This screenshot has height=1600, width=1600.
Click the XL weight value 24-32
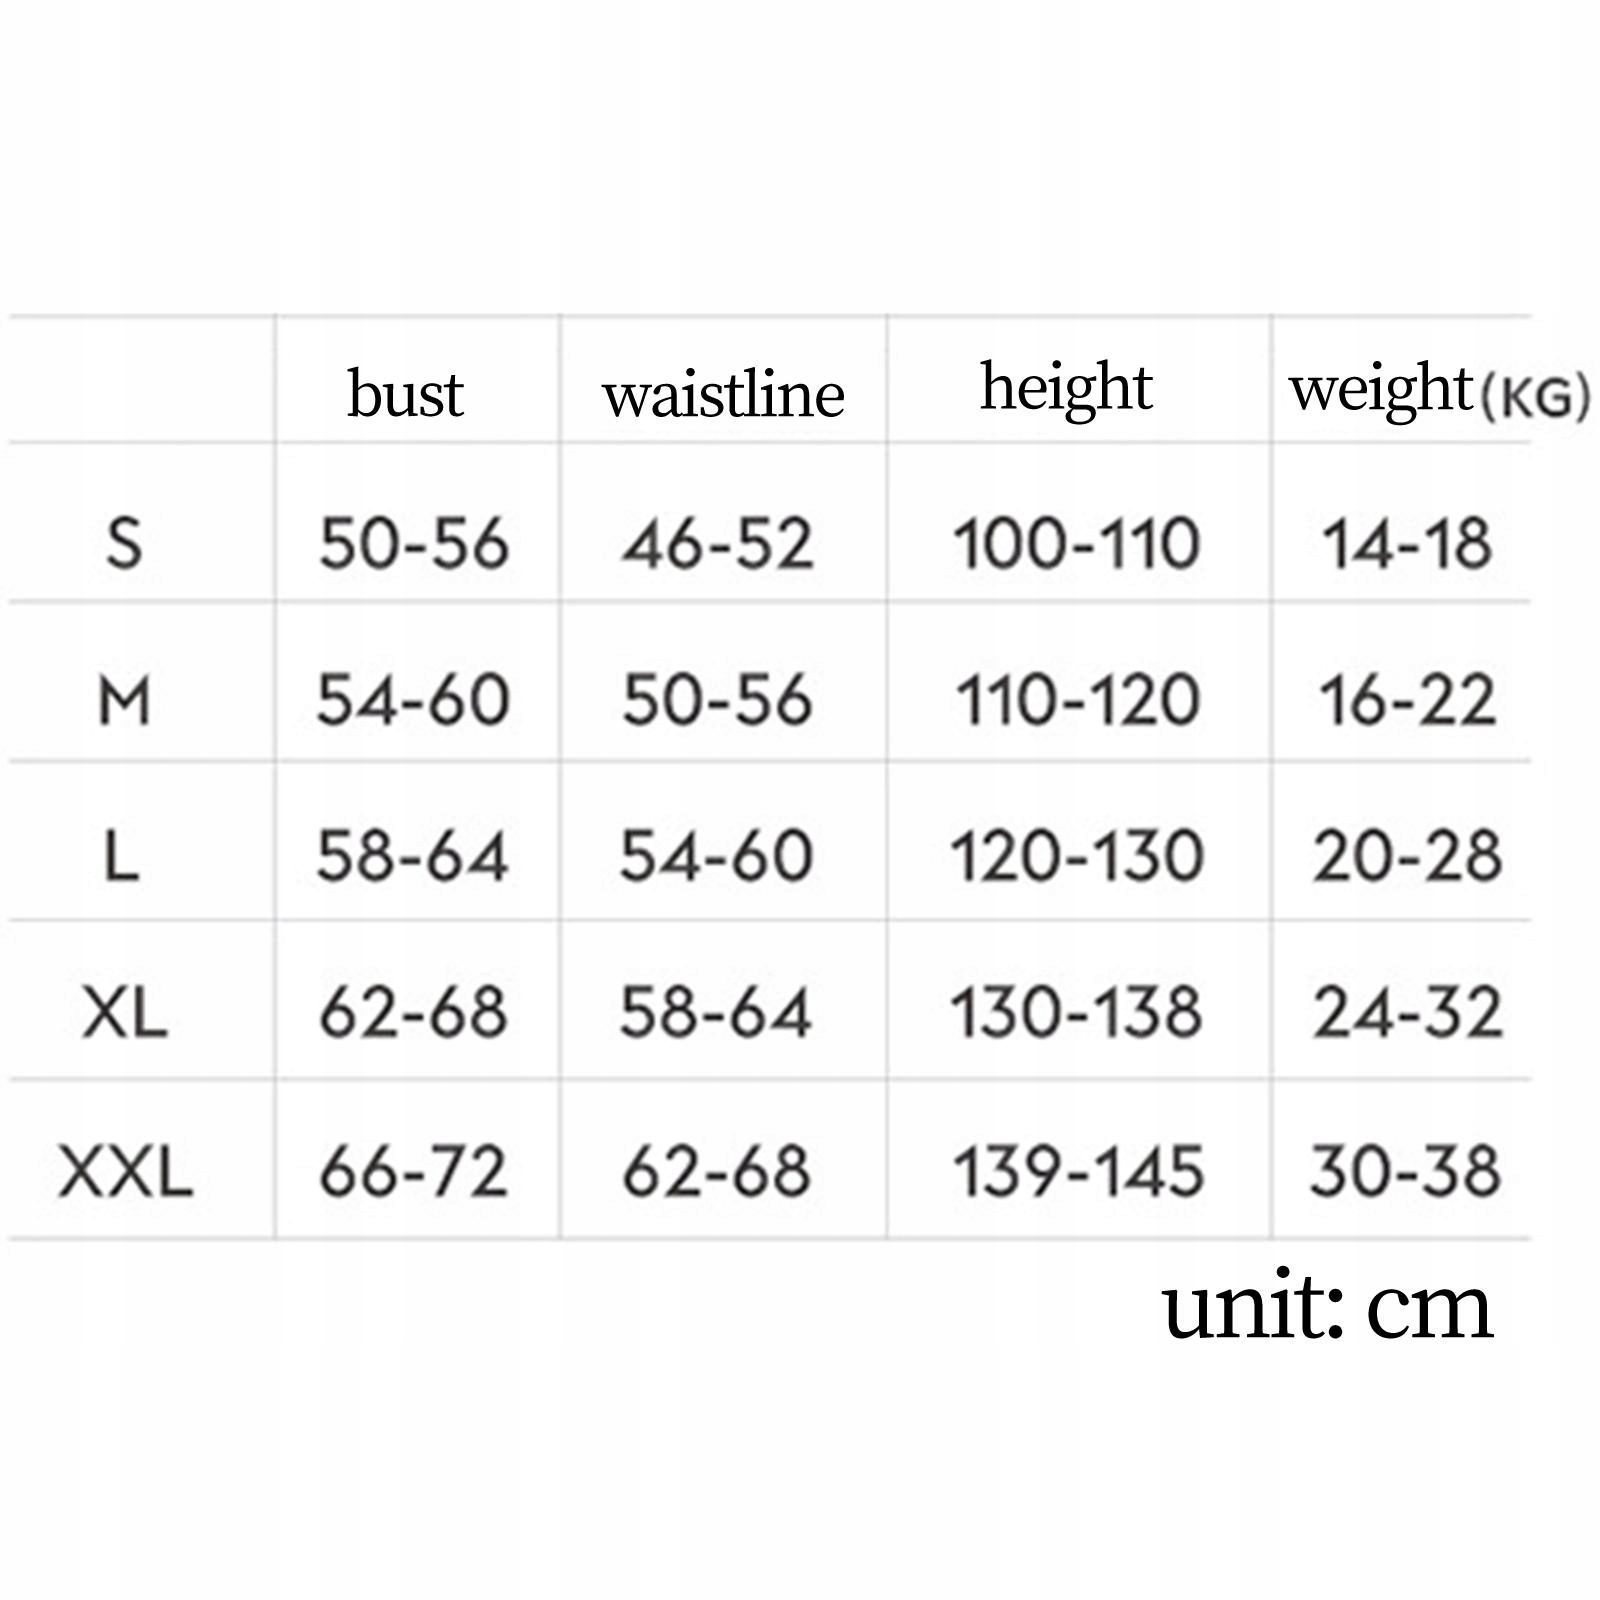click(1407, 1013)
